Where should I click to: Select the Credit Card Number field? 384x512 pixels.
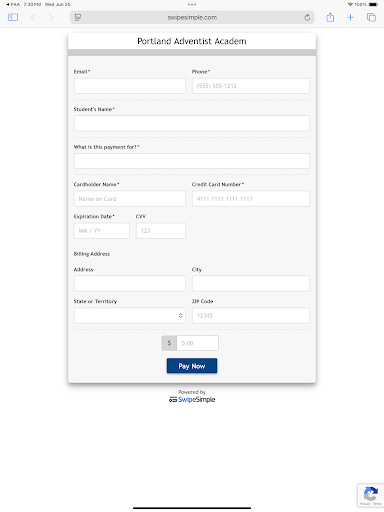point(251,199)
